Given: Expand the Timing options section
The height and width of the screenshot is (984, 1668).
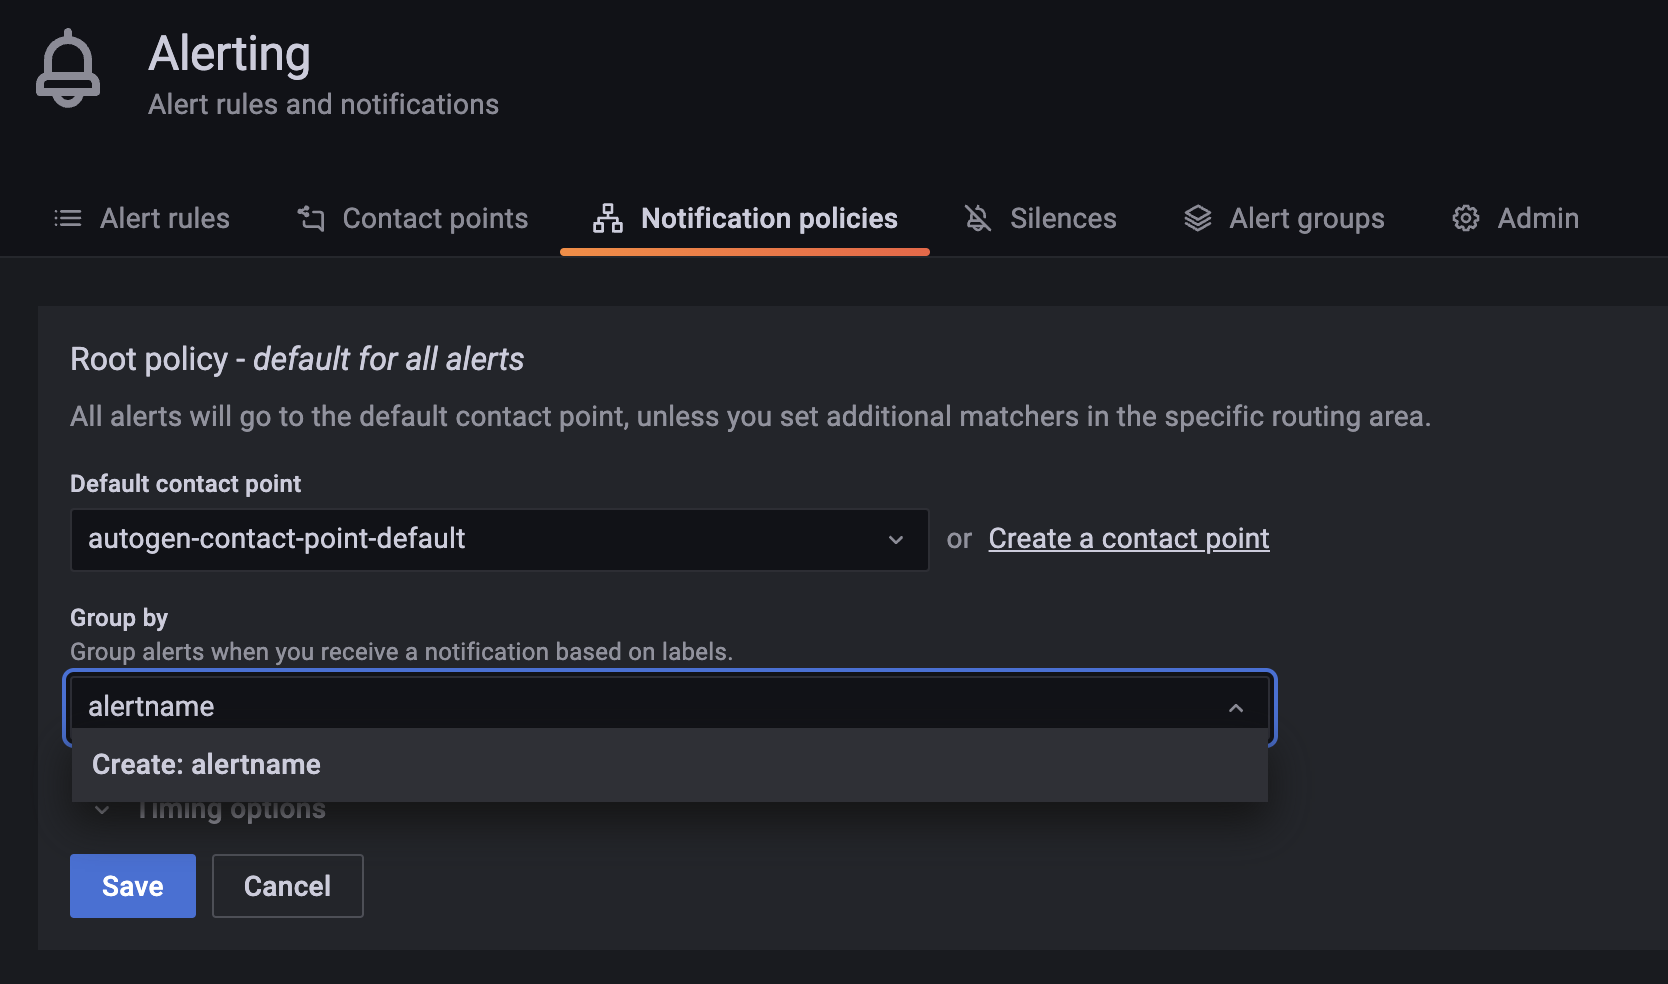Looking at the screenshot, I should 231,808.
